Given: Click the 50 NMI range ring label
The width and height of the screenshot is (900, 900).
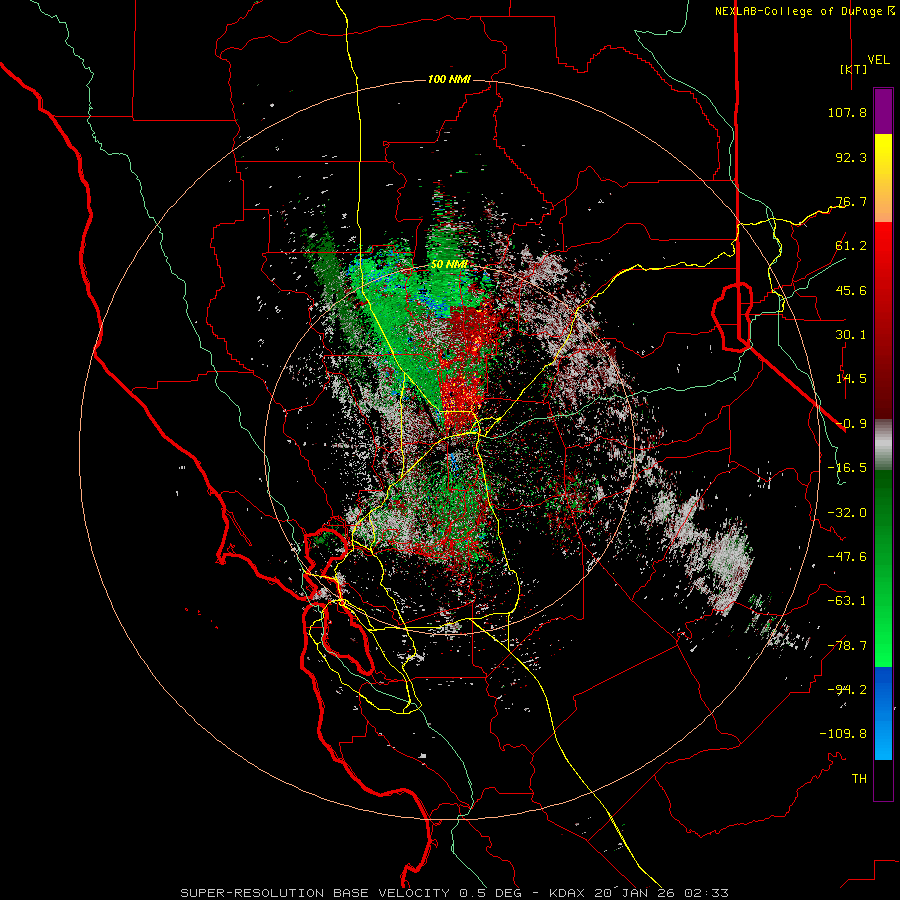Looking at the screenshot, I should pos(449,265).
